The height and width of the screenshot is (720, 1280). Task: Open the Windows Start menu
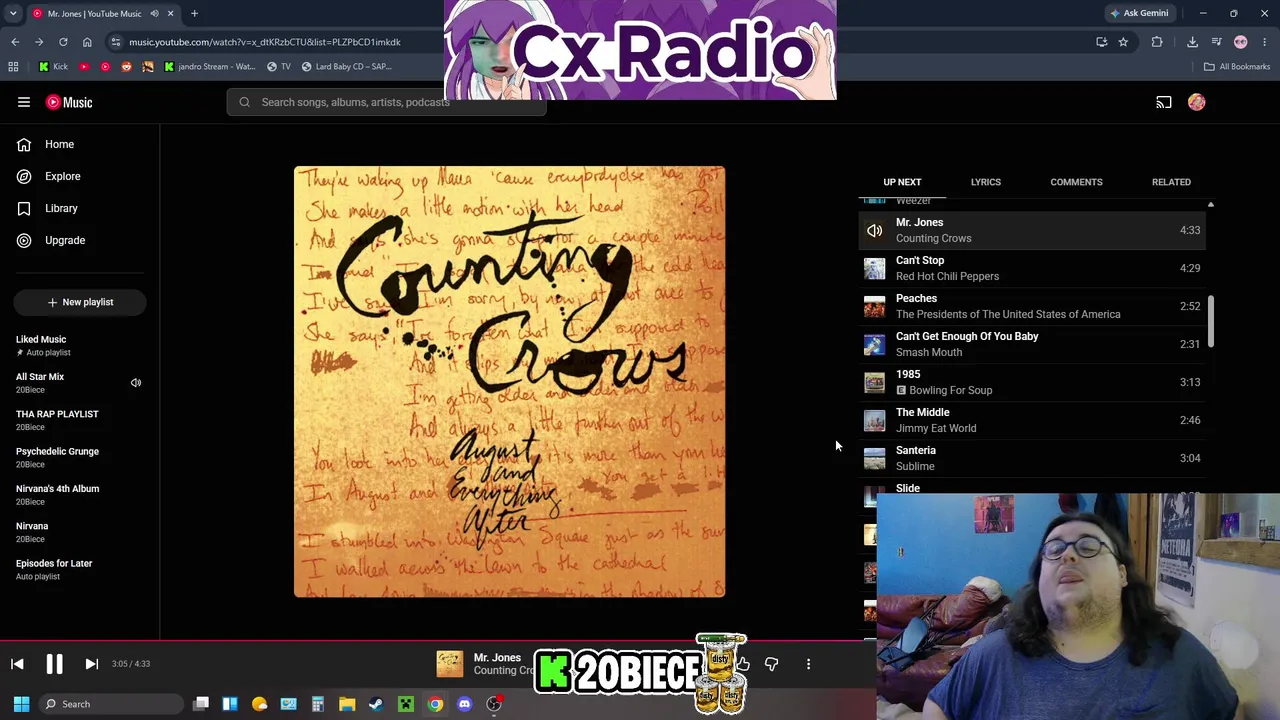21,704
